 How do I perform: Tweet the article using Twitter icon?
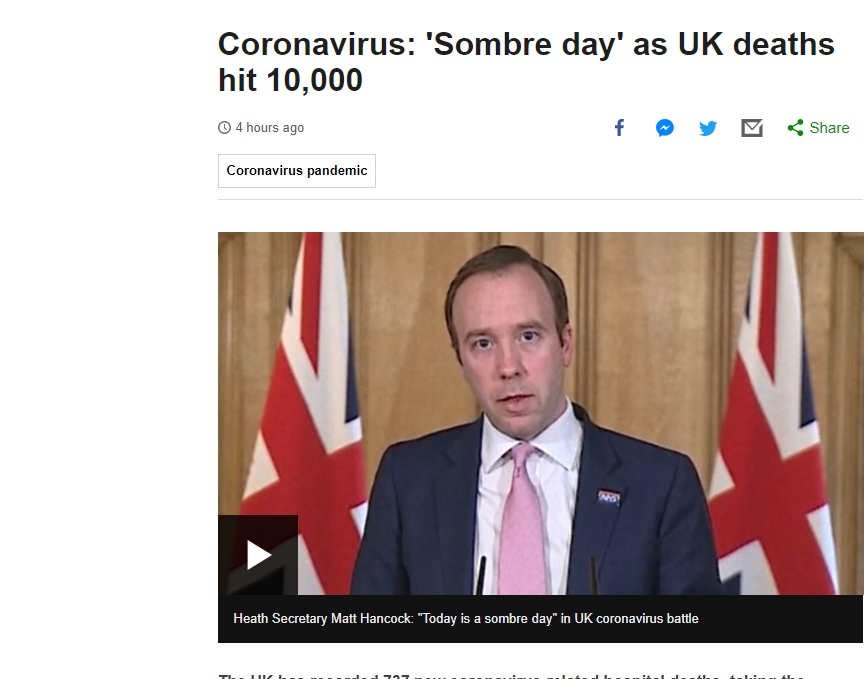(x=708, y=128)
